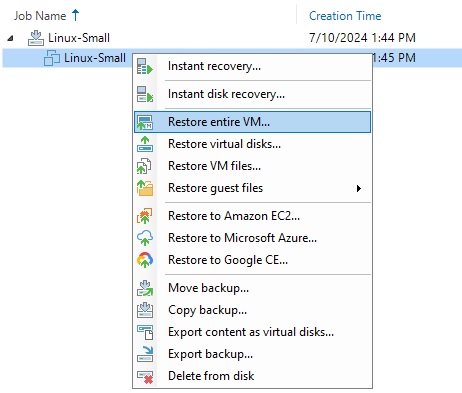Choose Export content as virtual disks

click(x=252, y=332)
